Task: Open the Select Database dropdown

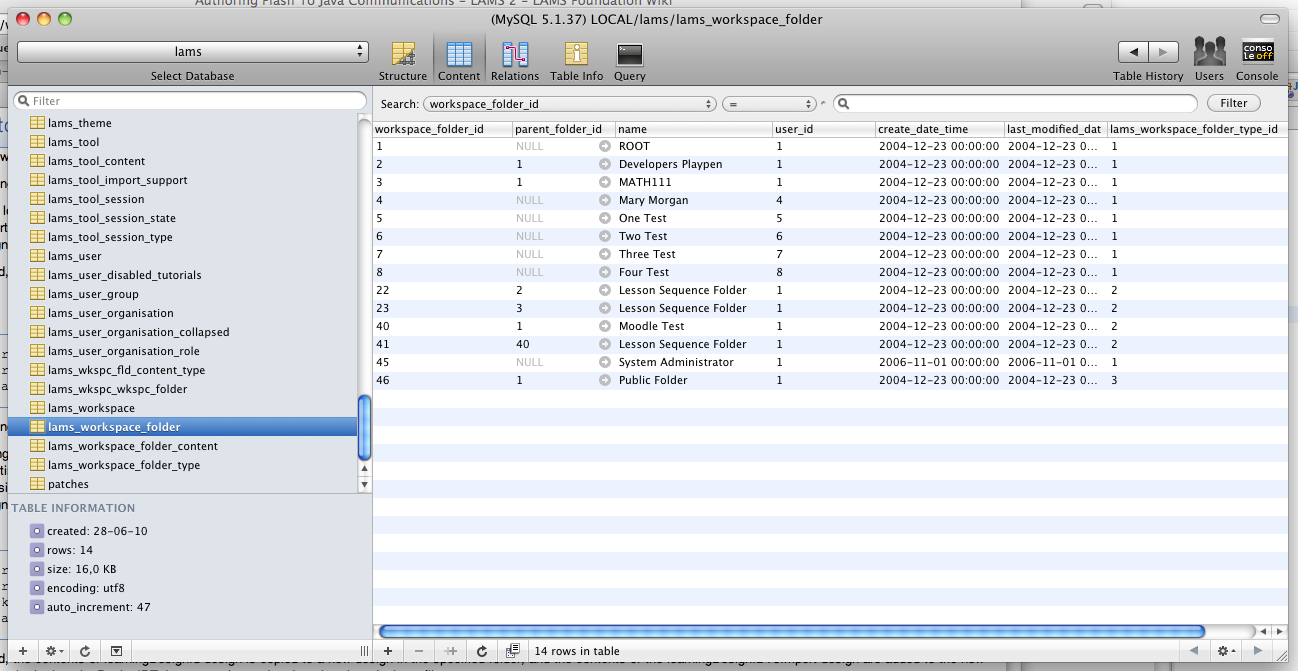Action: tap(193, 51)
